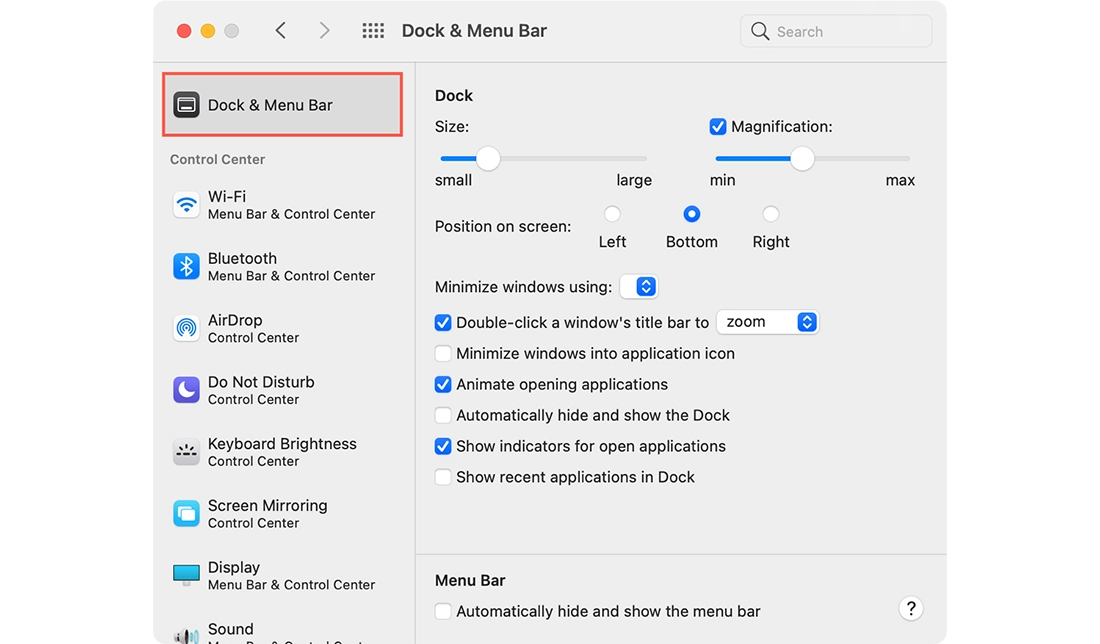This screenshot has width=1100, height=644.
Task: Click inside the Search field
Action: (x=836, y=31)
